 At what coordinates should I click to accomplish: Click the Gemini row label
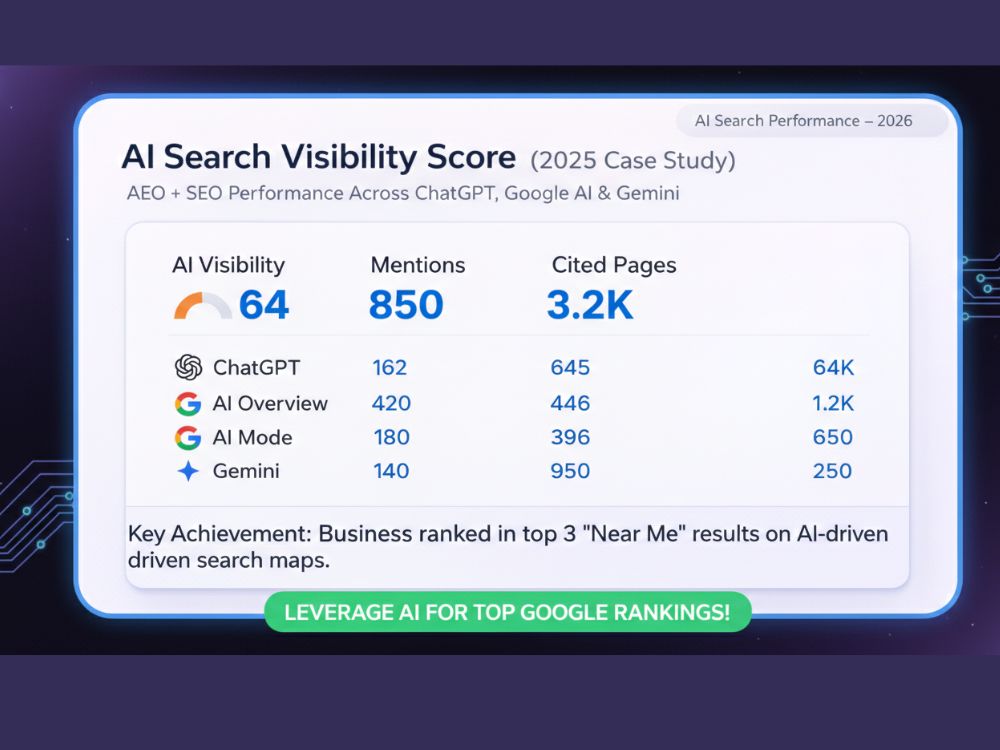click(246, 471)
